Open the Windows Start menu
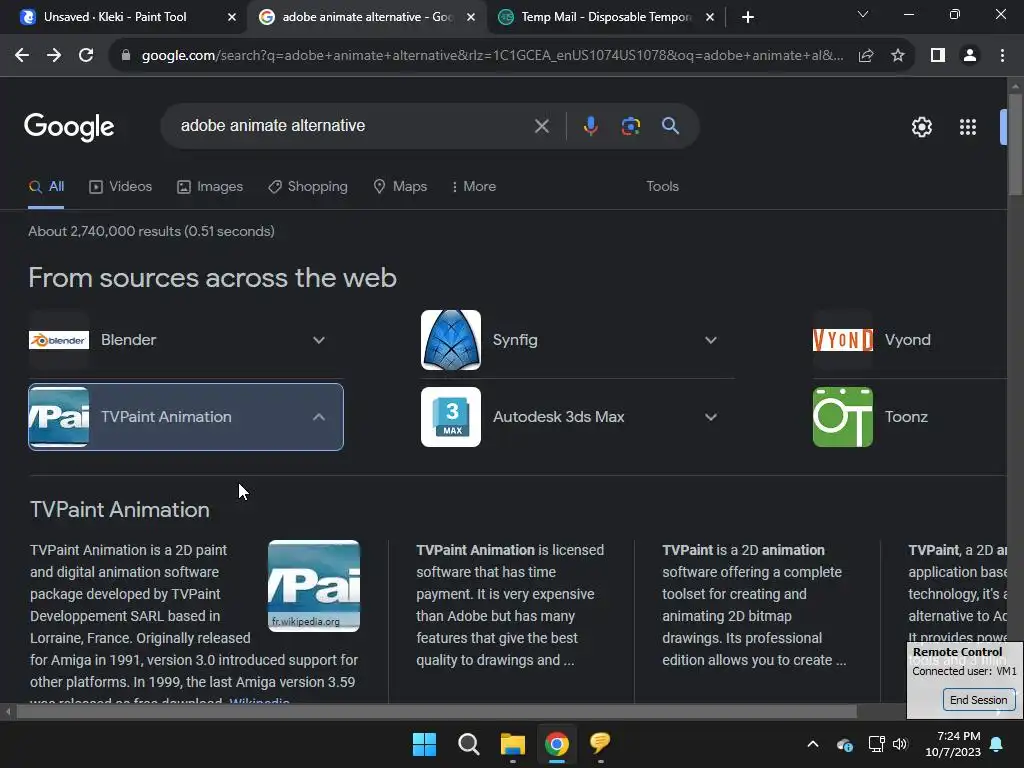Image resolution: width=1024 pixels, height=768 pixels. click(424, 744)
